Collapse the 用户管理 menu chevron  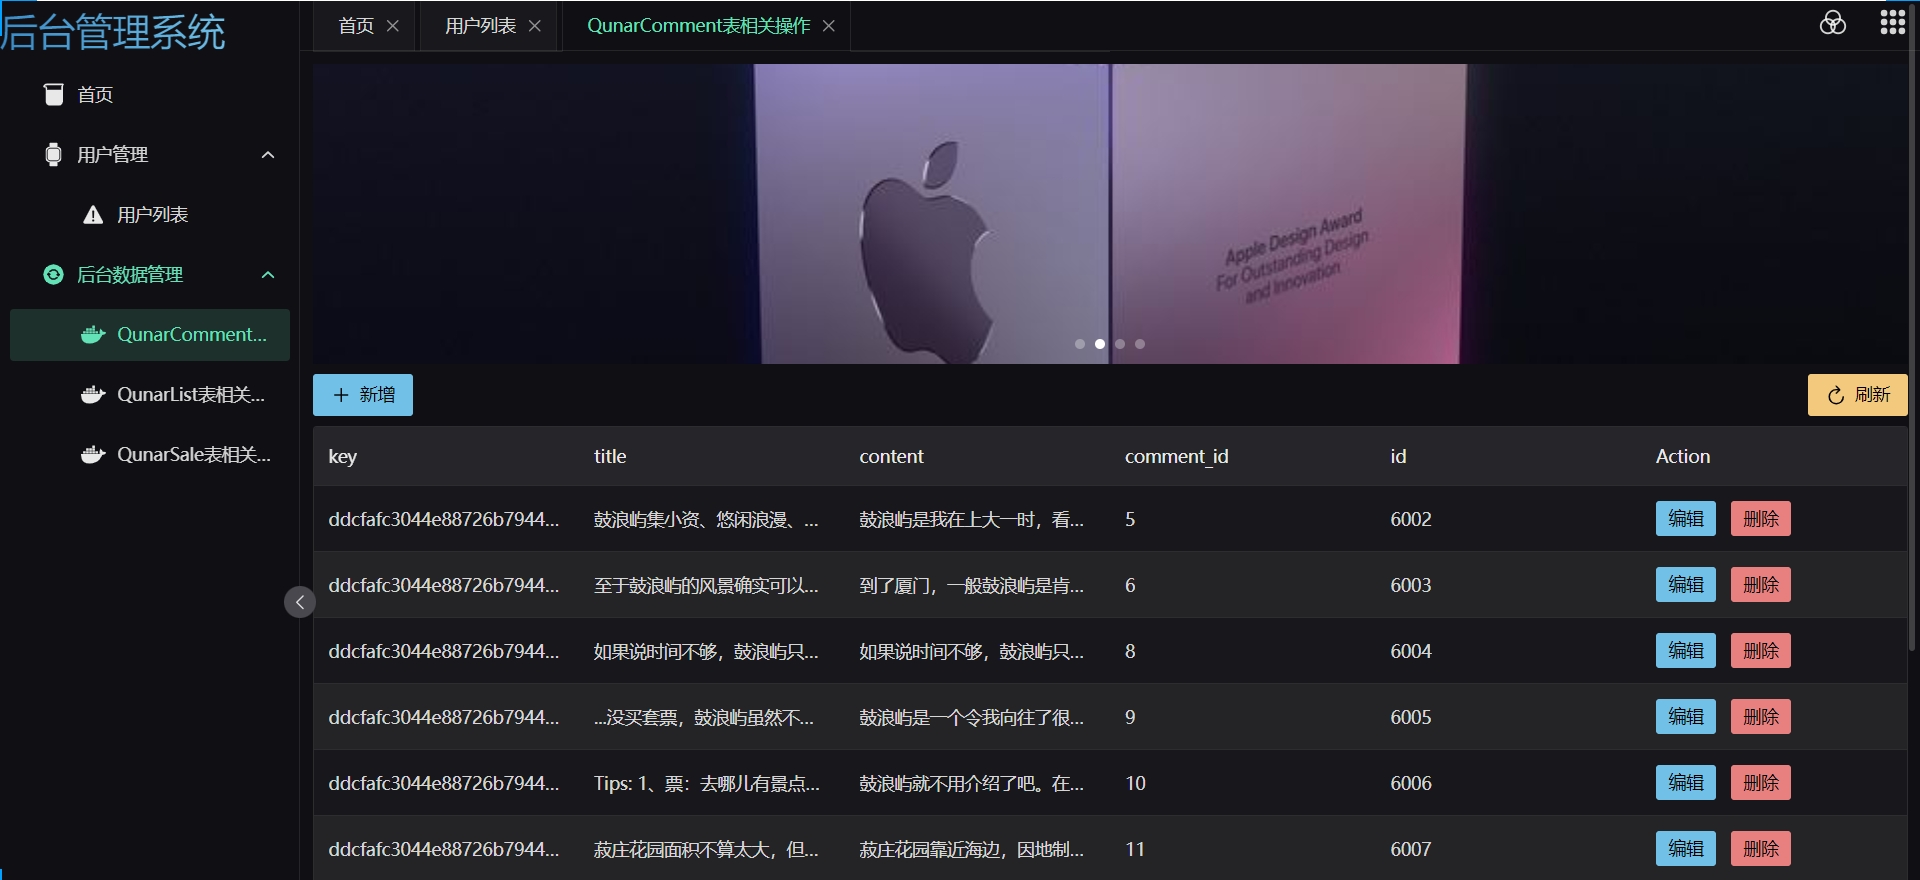[x=268, y=154]
